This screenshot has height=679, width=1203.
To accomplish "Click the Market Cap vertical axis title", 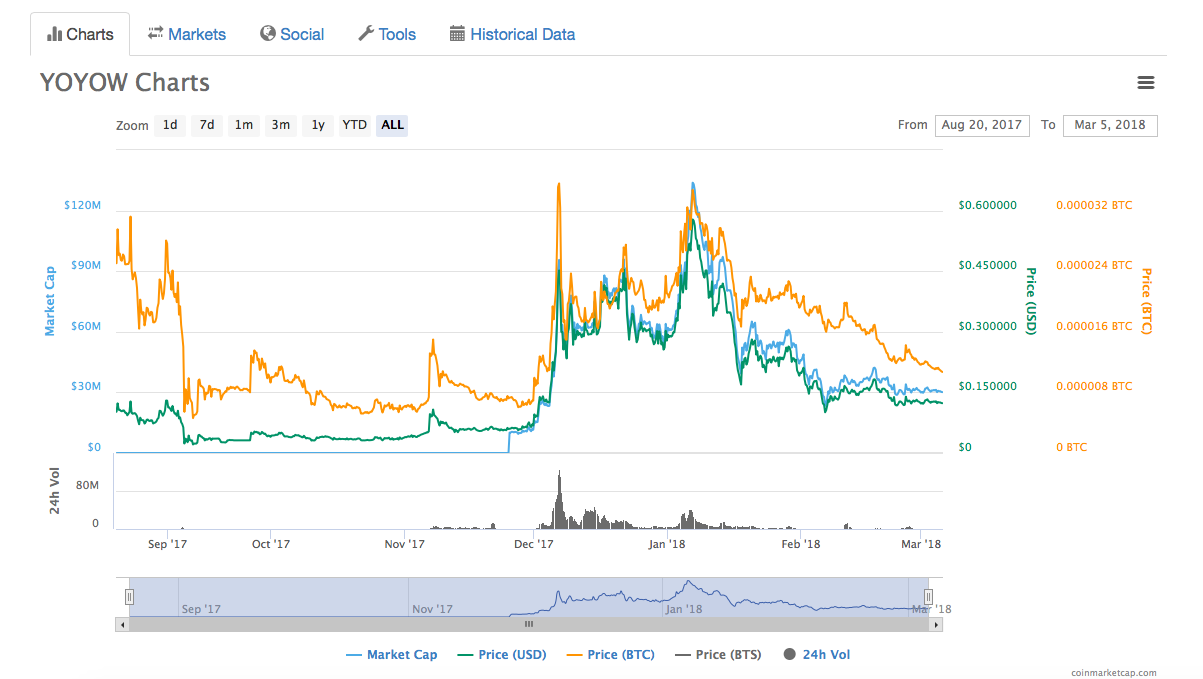I will point(50,300).
